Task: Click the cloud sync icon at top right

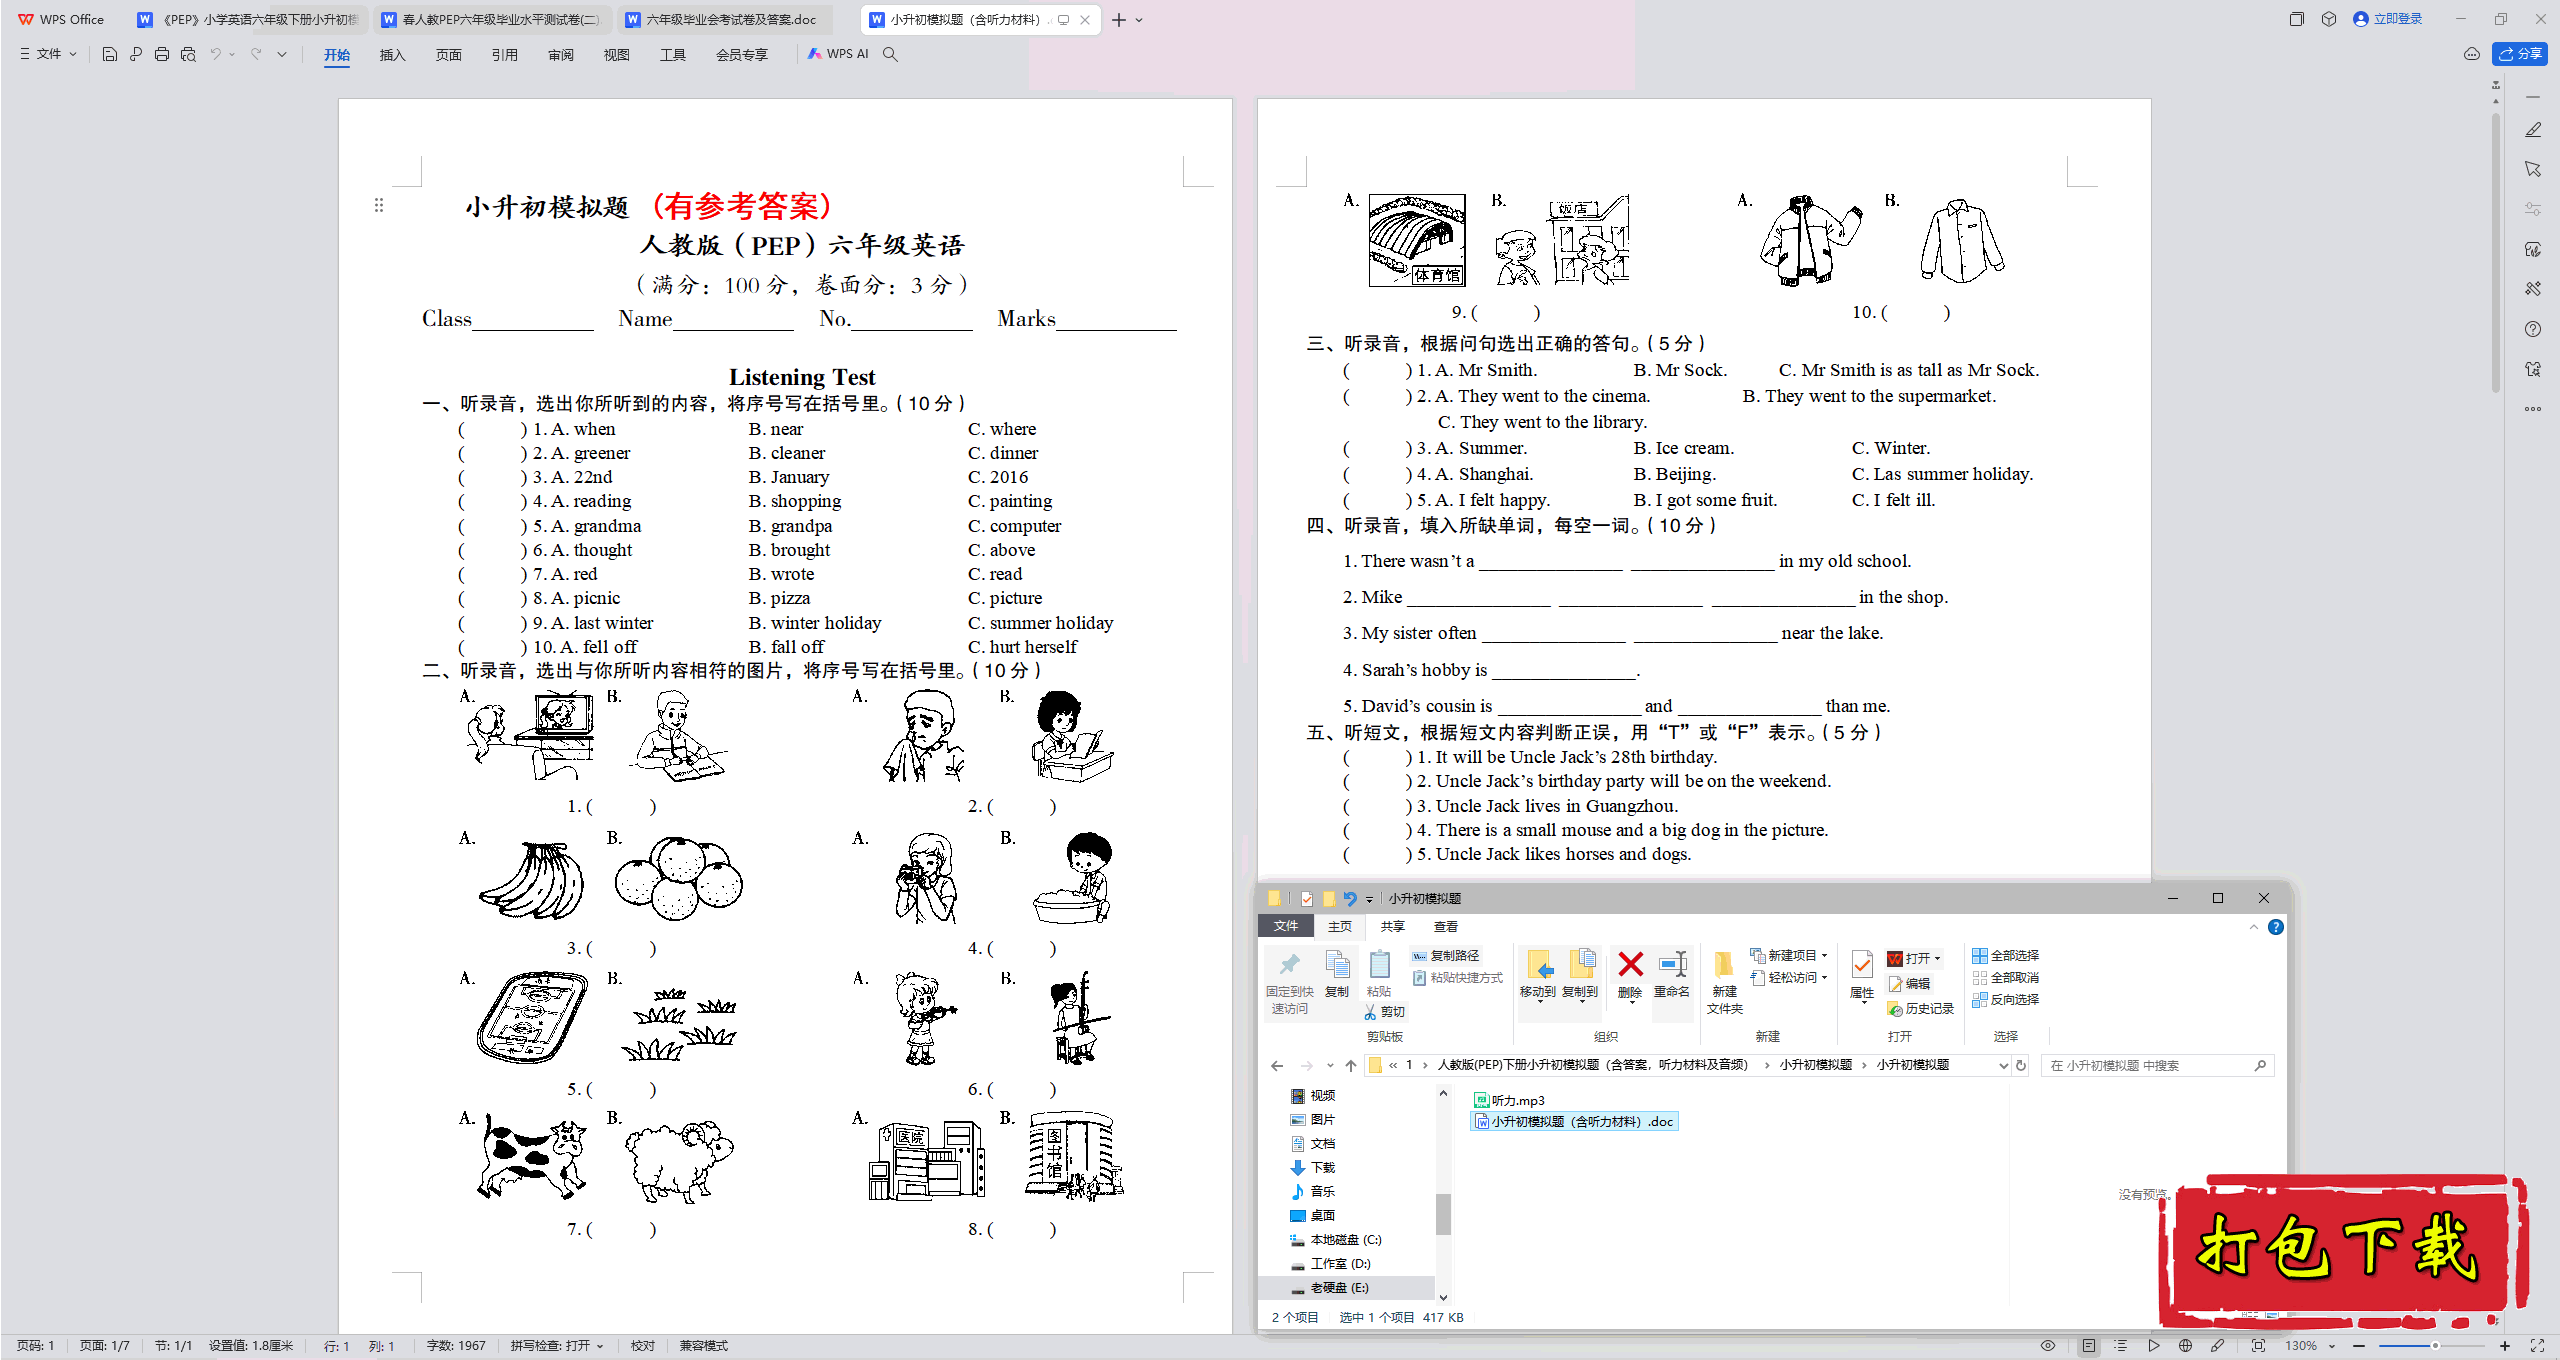Action: (2472, 54)
